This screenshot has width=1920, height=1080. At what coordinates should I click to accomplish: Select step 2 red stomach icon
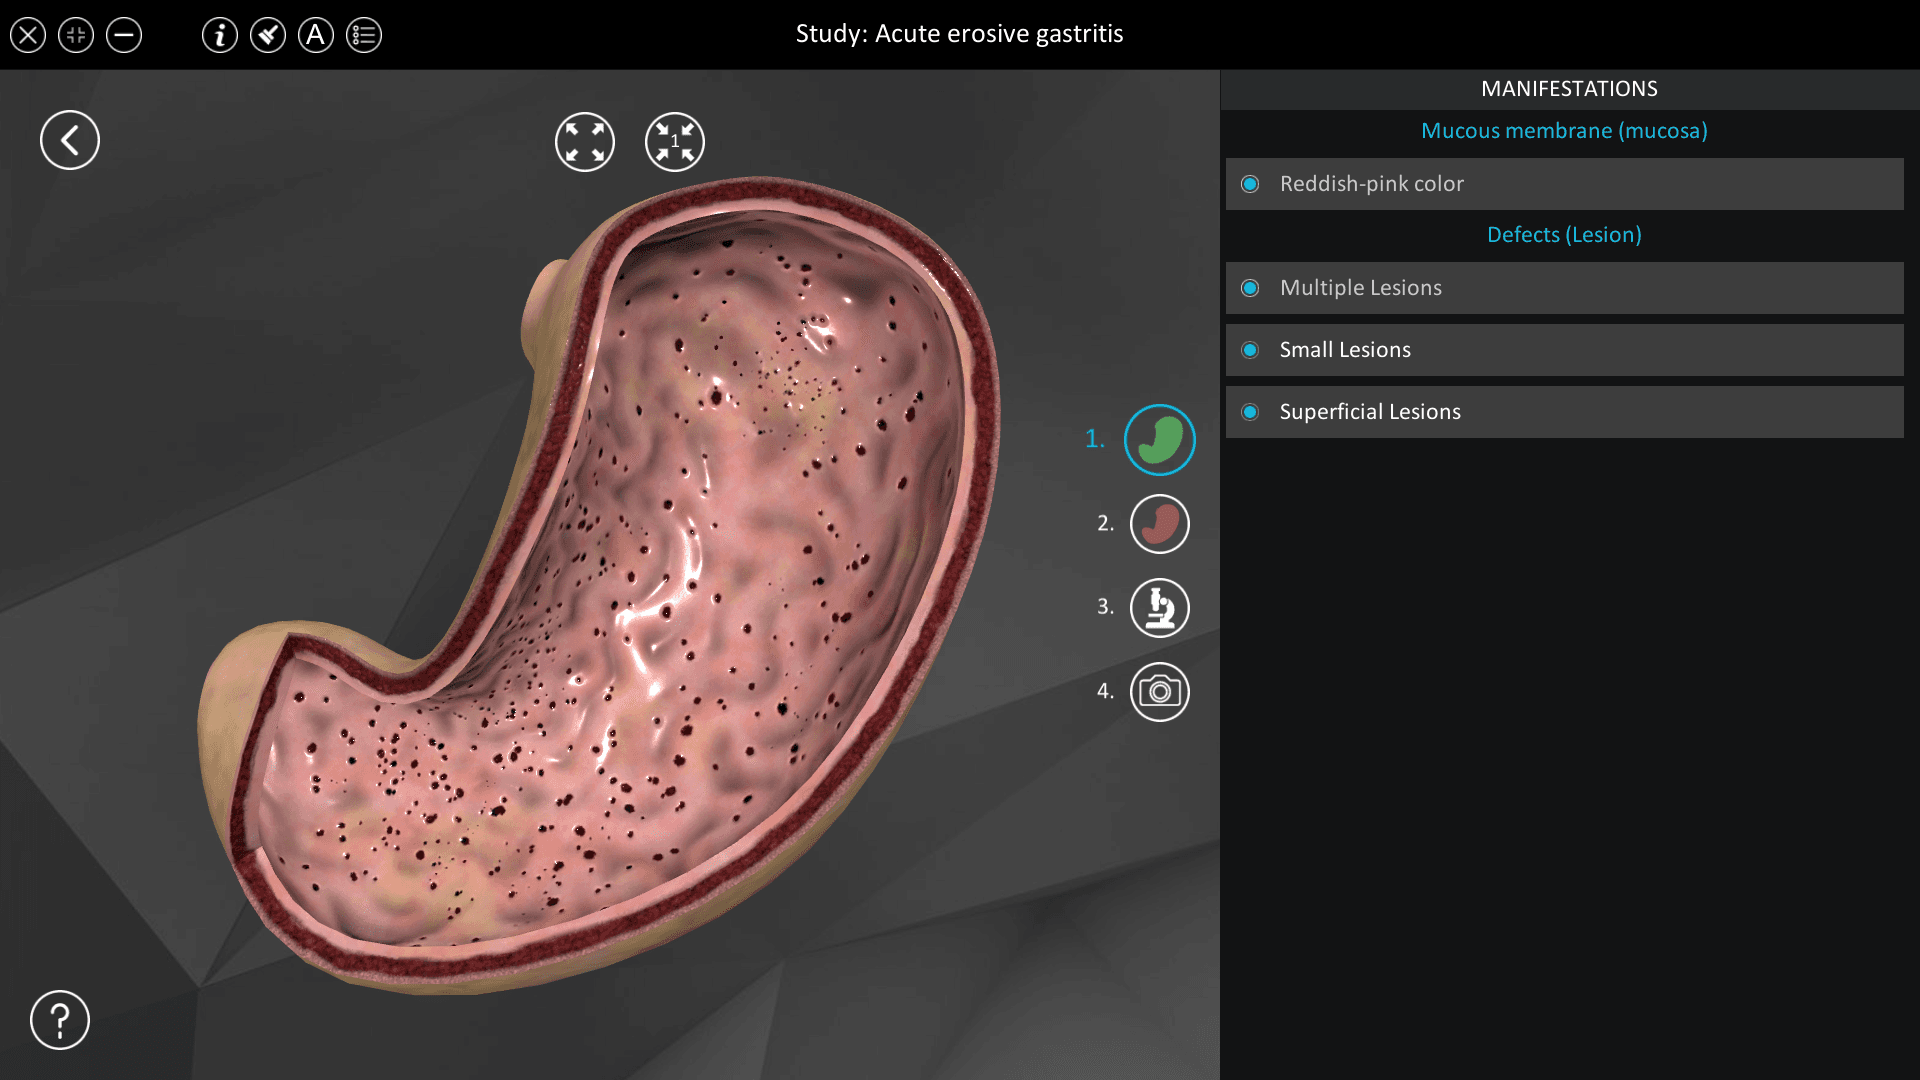click(1160, 524)
